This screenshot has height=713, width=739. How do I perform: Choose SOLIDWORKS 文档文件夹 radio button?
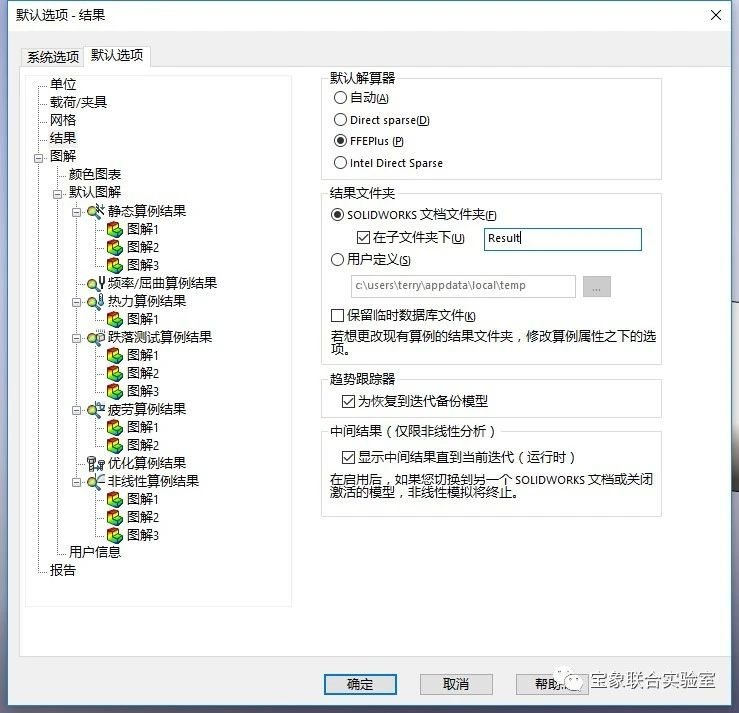(337, 215)
